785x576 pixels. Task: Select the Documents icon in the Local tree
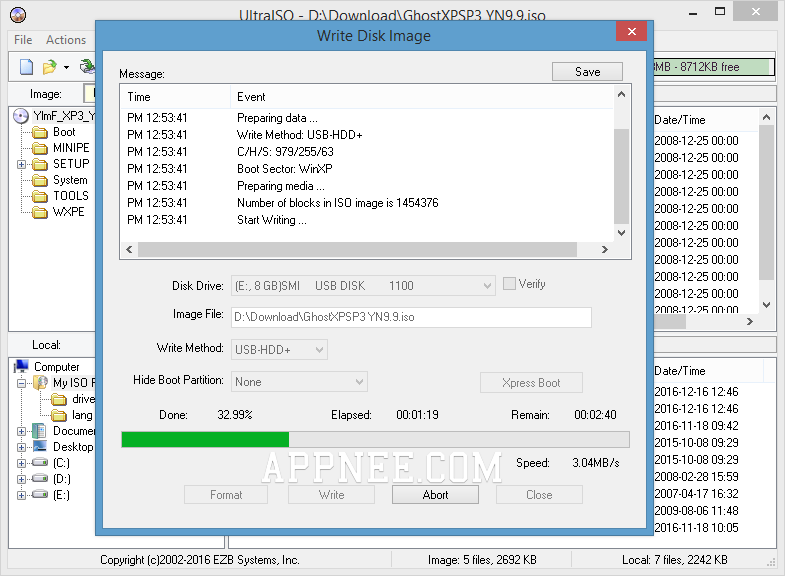40,431
